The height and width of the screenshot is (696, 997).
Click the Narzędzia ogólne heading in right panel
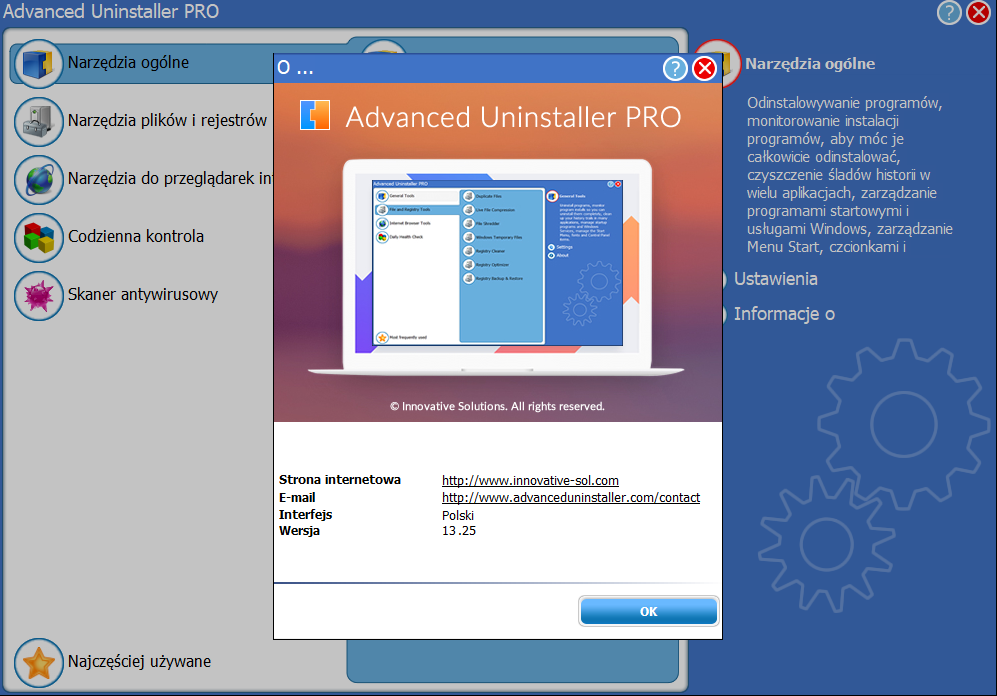(x=810, y=64)
